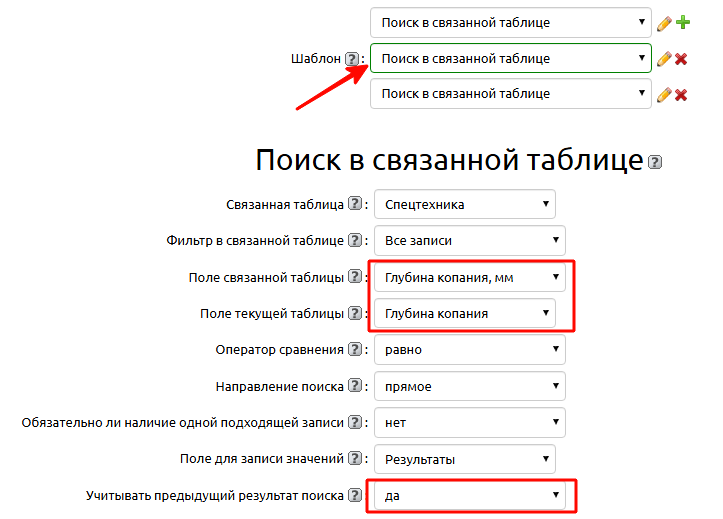Open the Учитывать предыдущий результат dropdown showing да
This screenshot has width=723, height=519.
point(469,495)
